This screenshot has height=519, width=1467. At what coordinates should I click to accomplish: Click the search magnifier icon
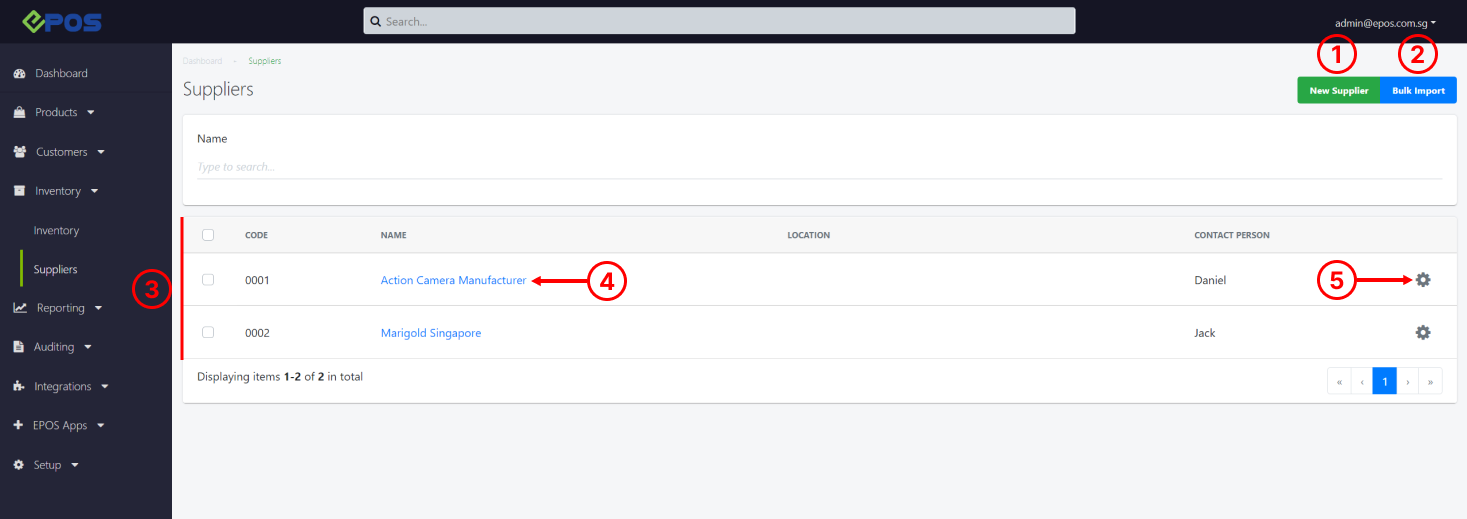[375, 21]
